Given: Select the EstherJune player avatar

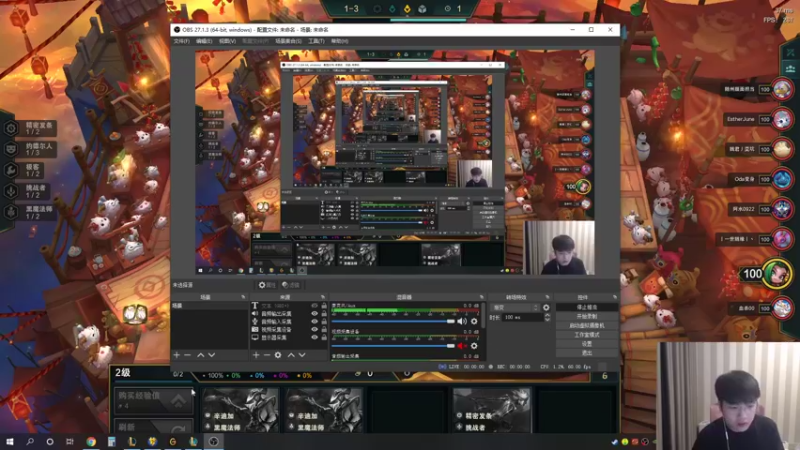Looking at the screenshot, I should pos(782,119).
